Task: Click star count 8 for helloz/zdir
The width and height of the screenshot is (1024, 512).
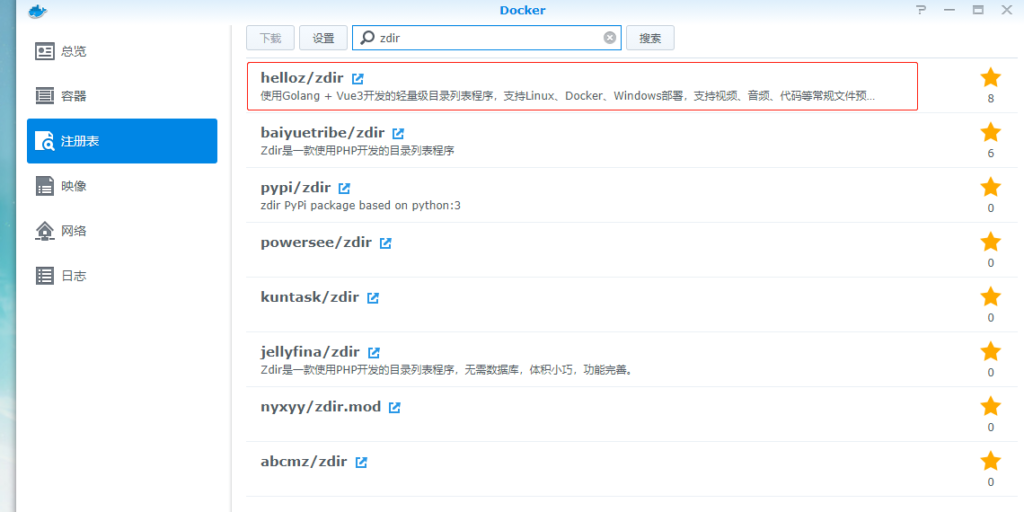Action: pyautogui.click(x=991, y=99)
